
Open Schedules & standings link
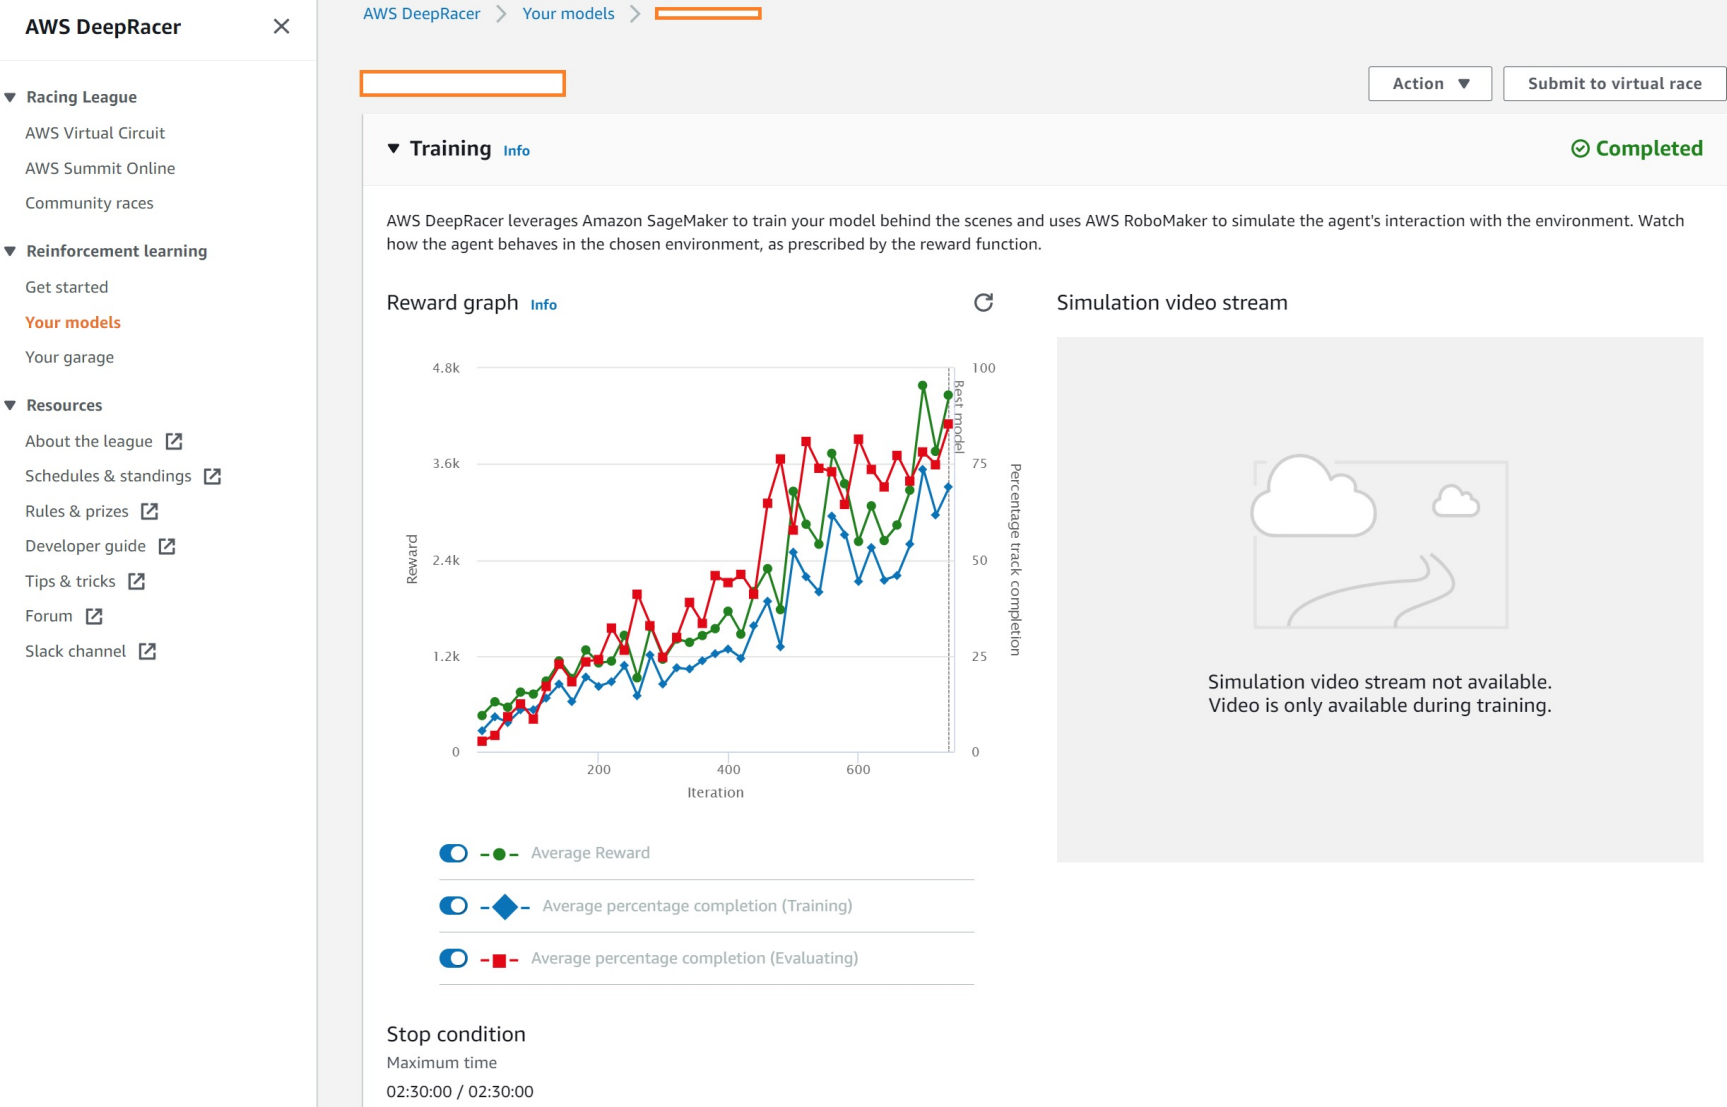click(108, 476)
